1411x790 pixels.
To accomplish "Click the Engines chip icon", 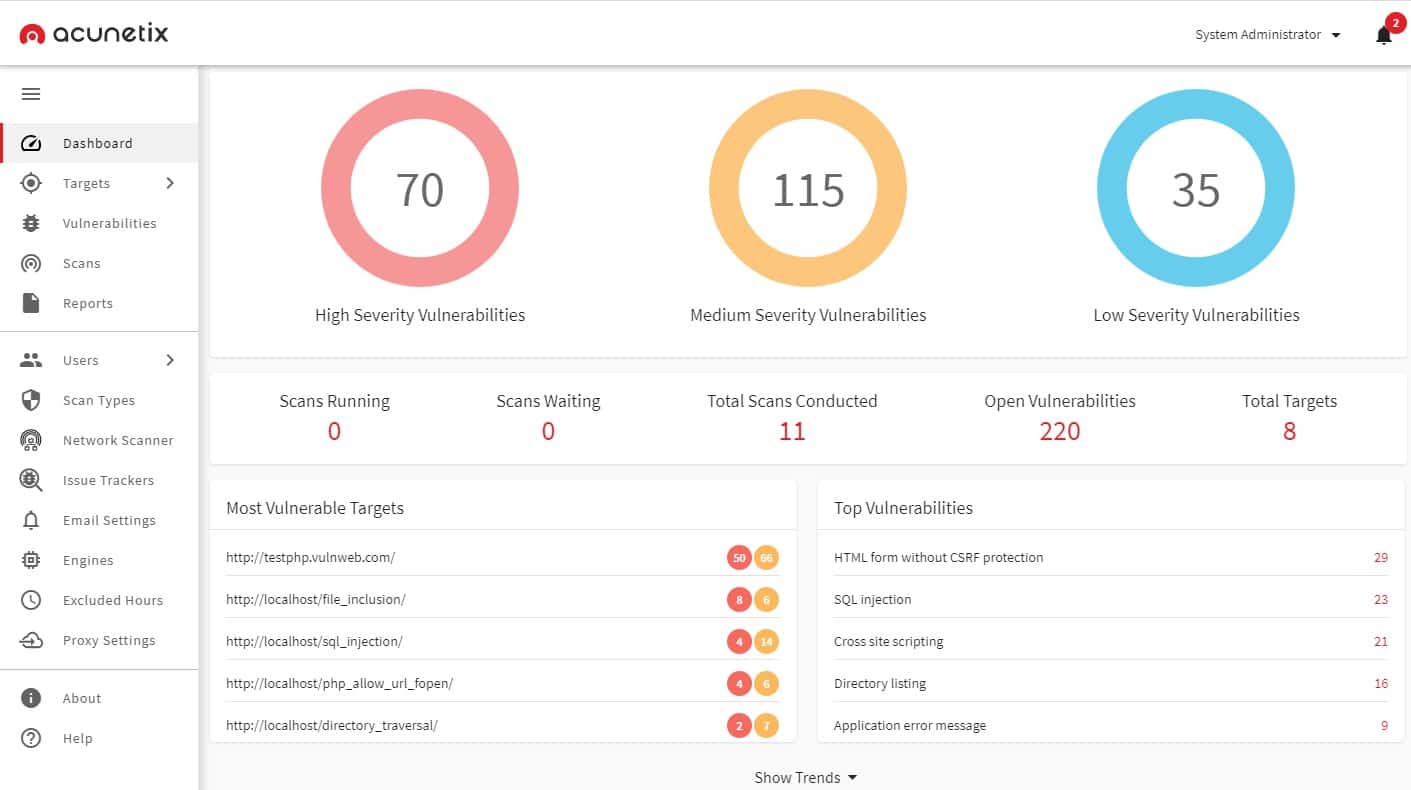I will click(31, 560).
